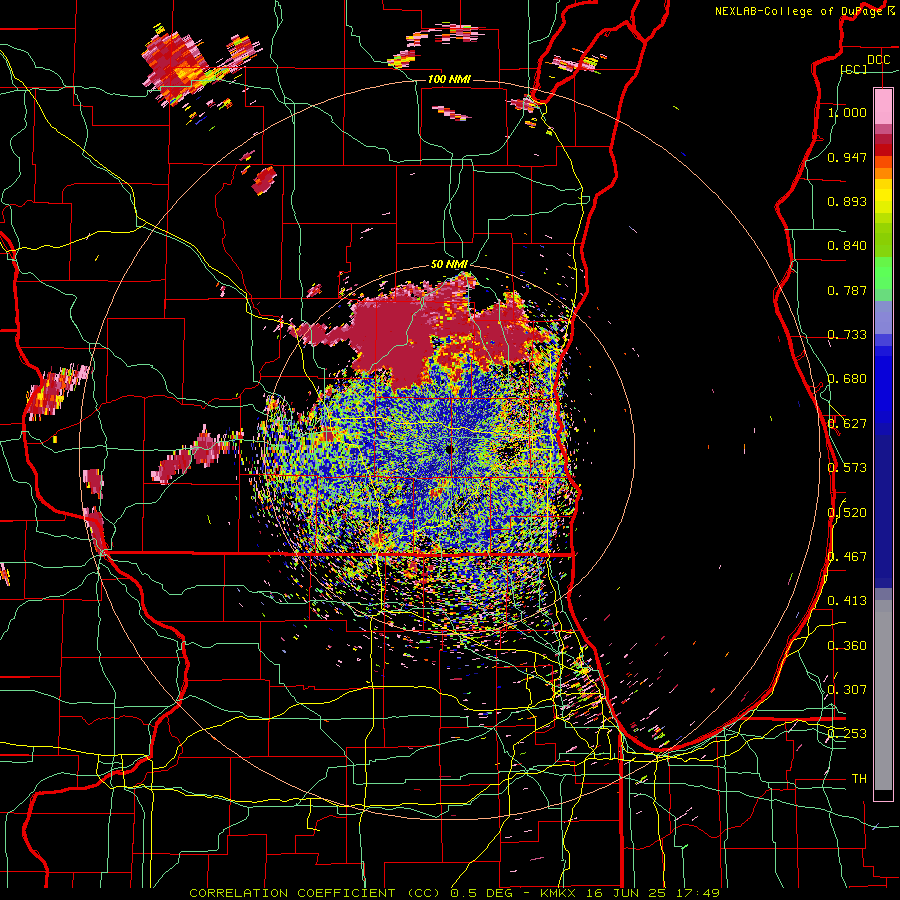This screenshot has width=900, height=900.
Task: Click the 0.787 colorbar value
Action: point(847,290)
